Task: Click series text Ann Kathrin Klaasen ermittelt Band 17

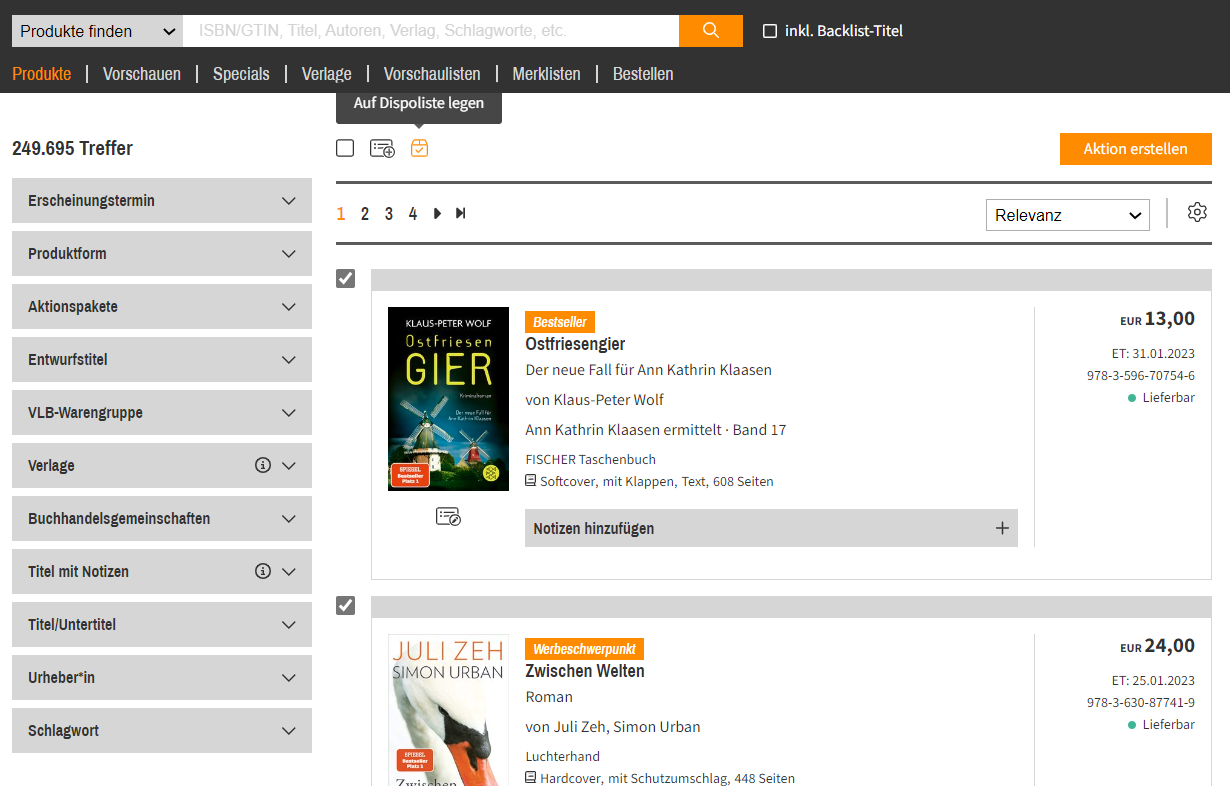Action: (656, 430)
